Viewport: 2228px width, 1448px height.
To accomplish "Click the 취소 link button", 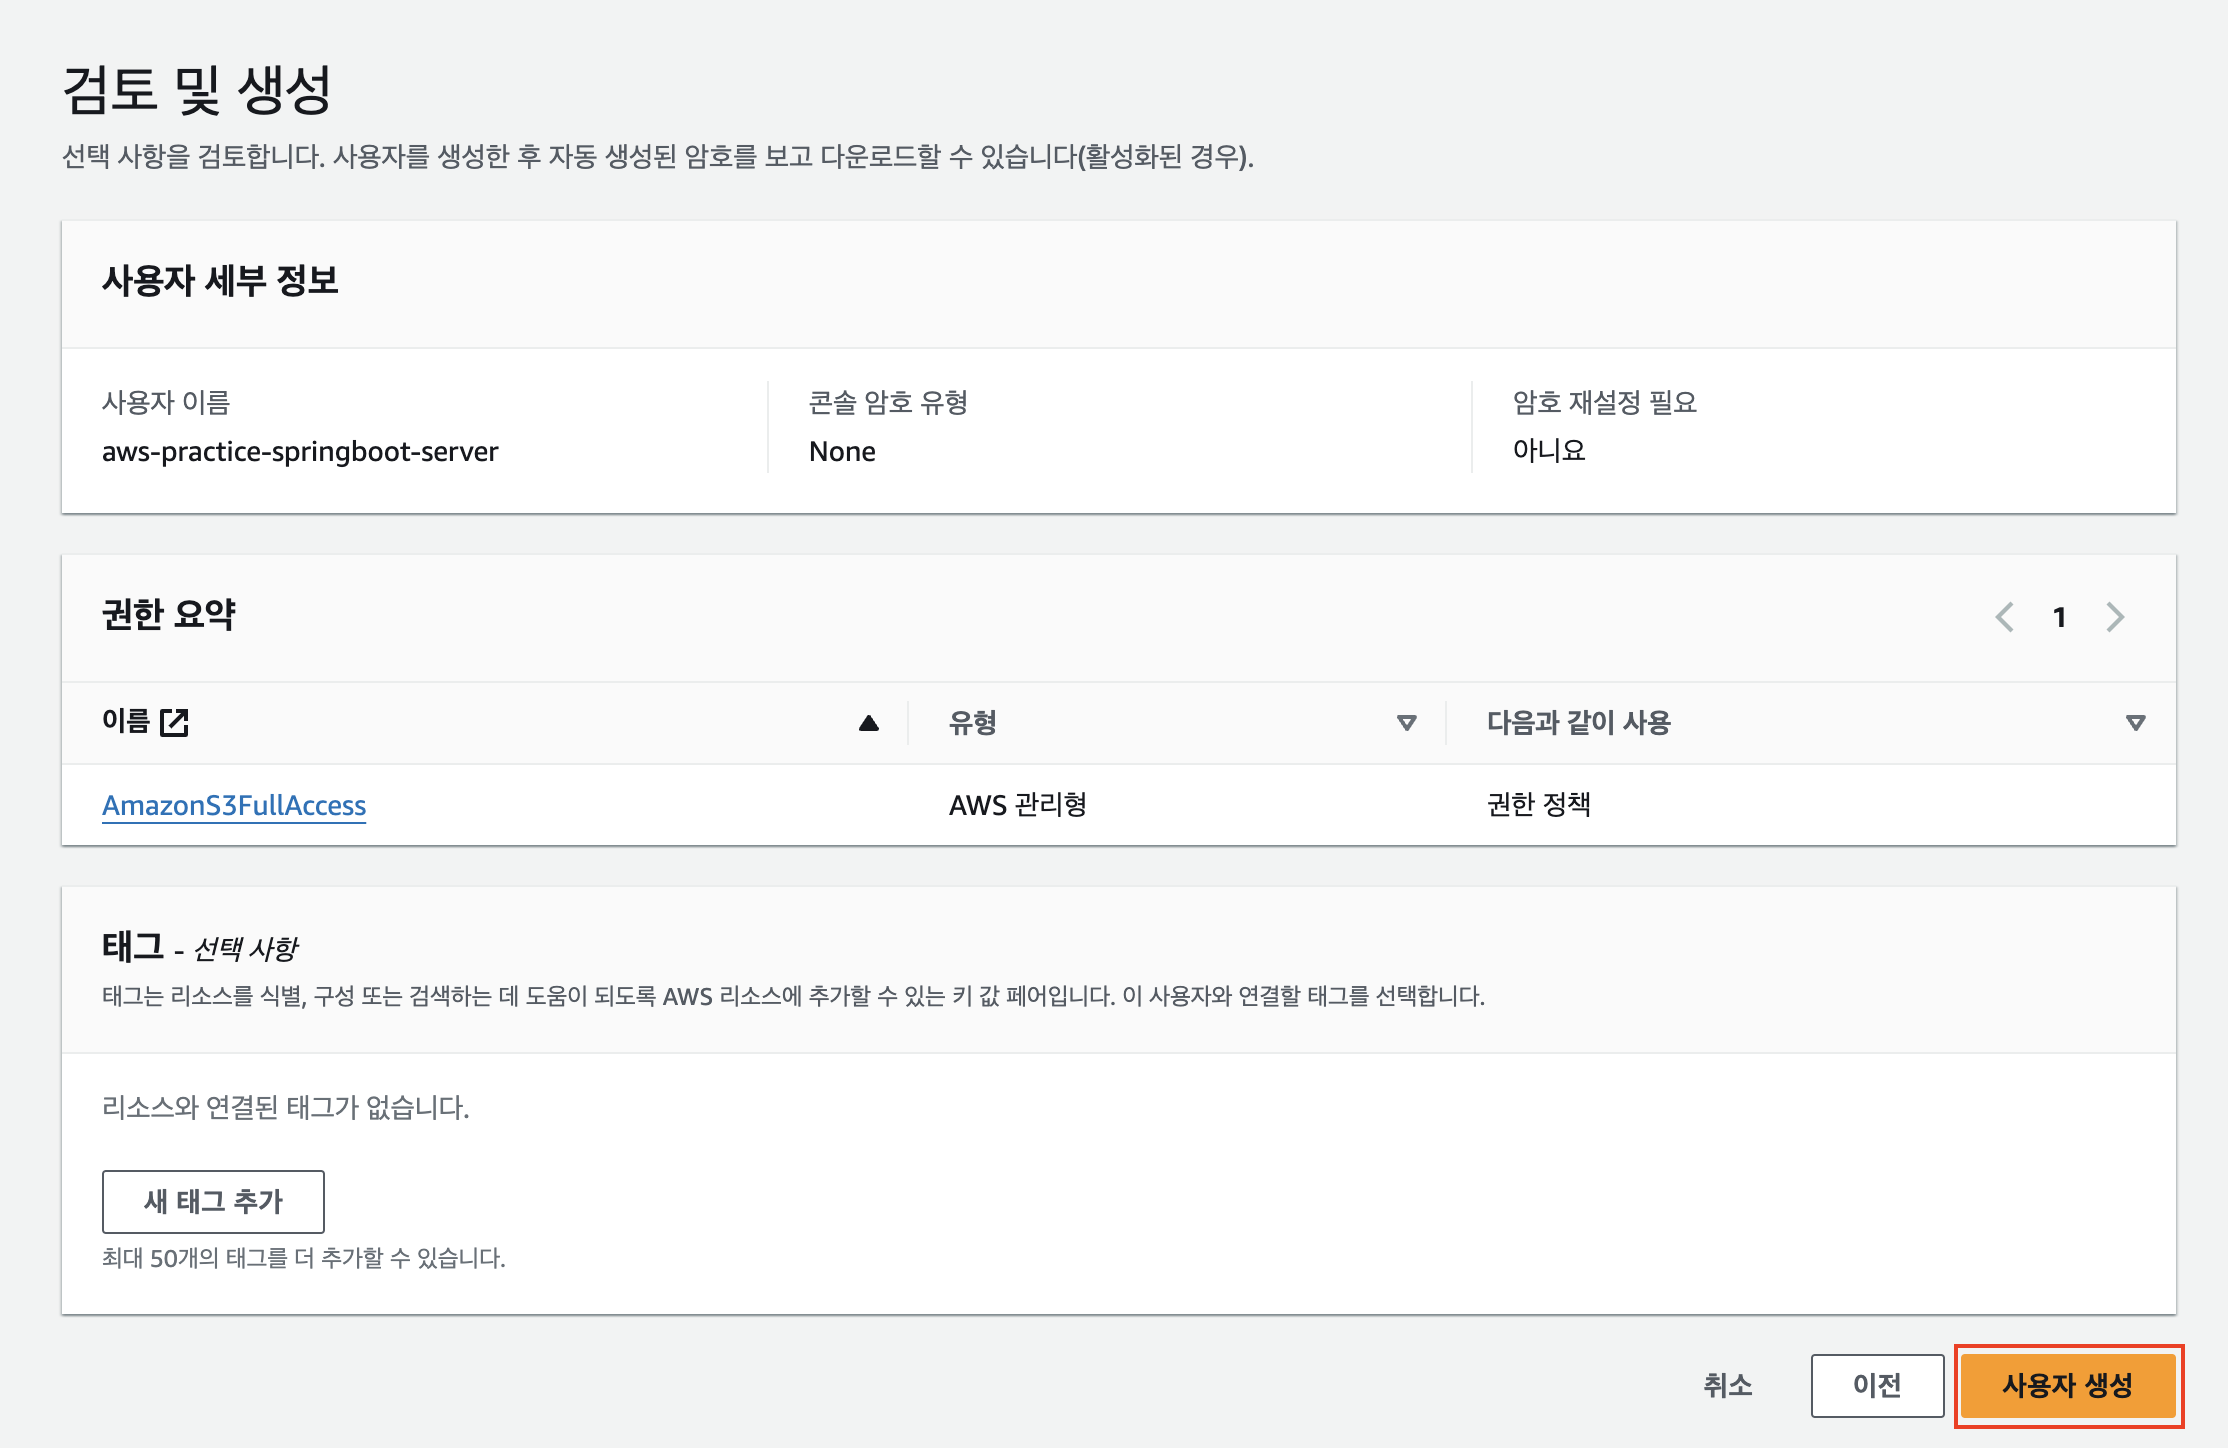I will point(1727,1385).
